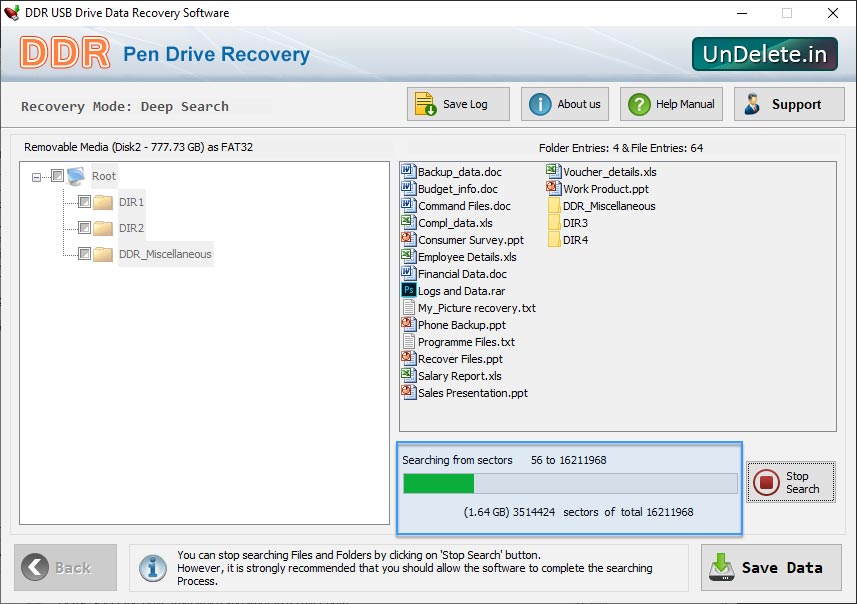Click the Backup_data.doc Word icon

coord(408,171)
